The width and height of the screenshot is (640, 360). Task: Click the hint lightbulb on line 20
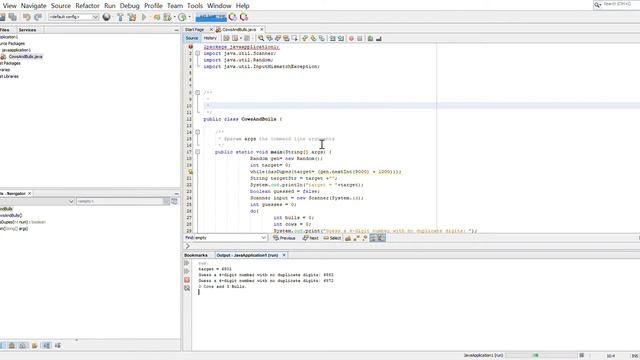pos(190,172)
